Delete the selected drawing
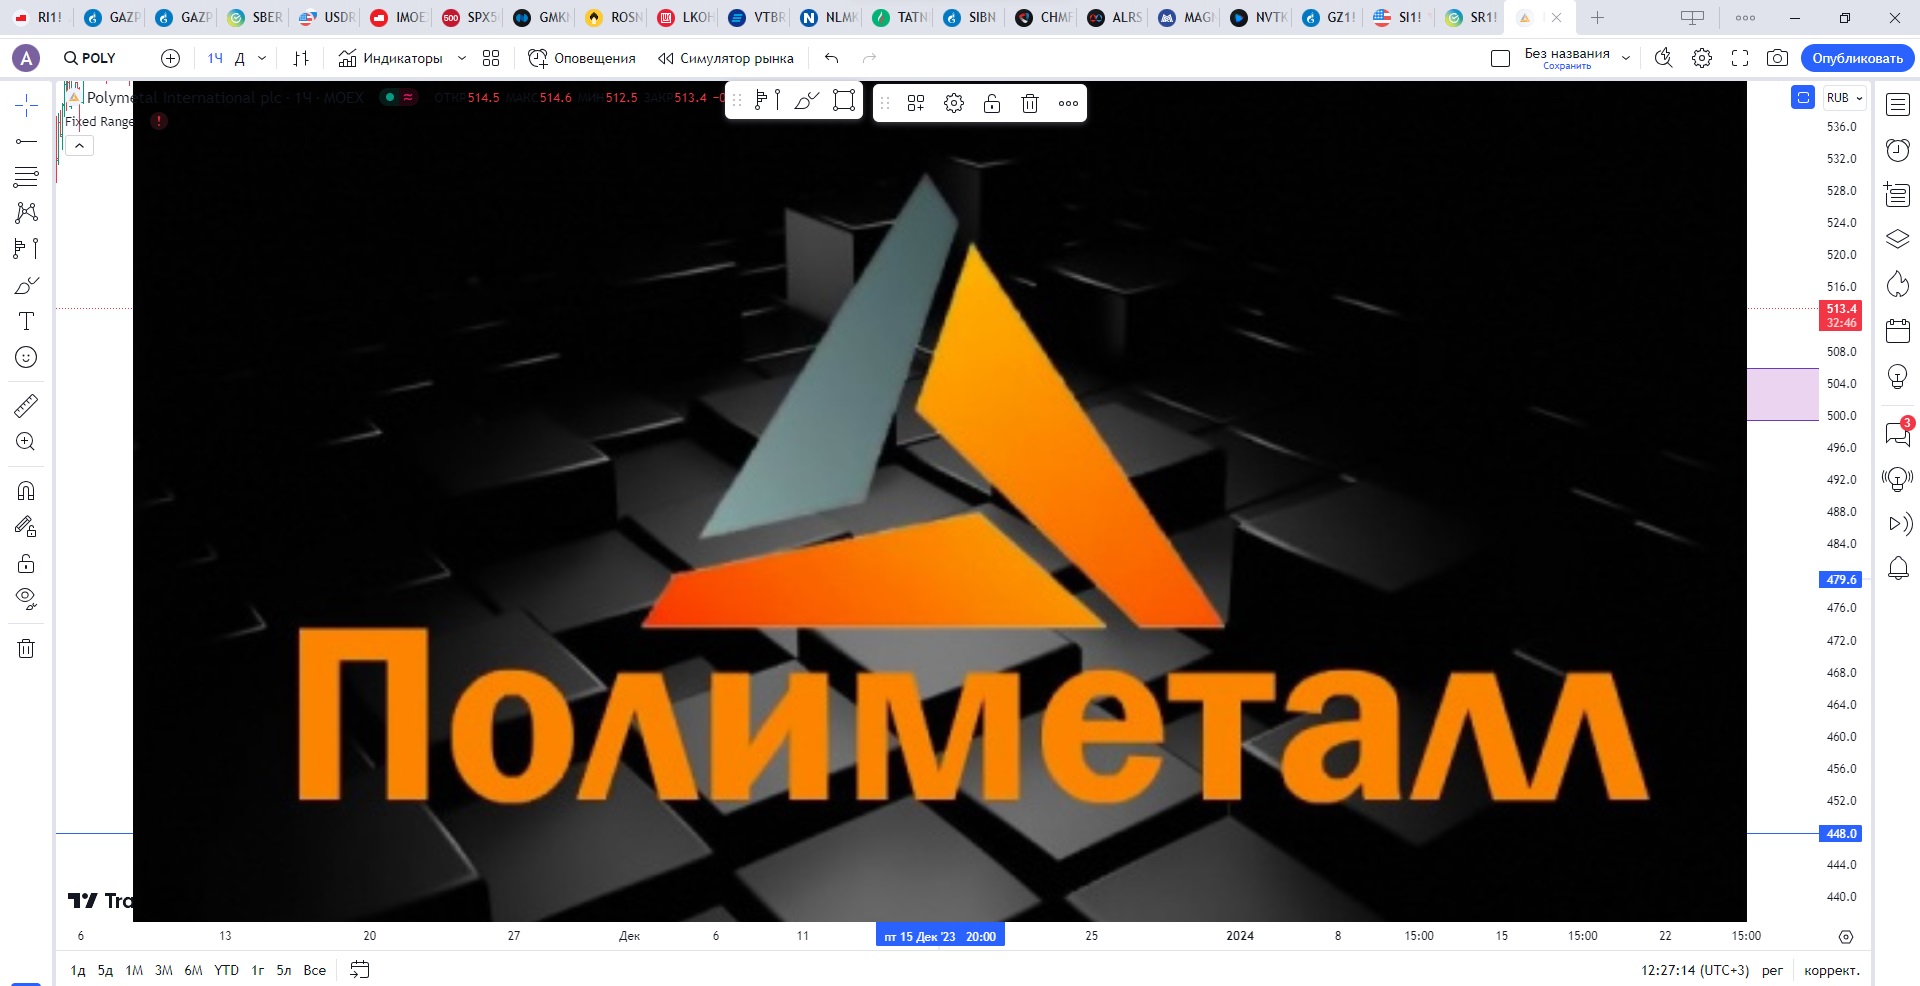 tap(1030, 103)
